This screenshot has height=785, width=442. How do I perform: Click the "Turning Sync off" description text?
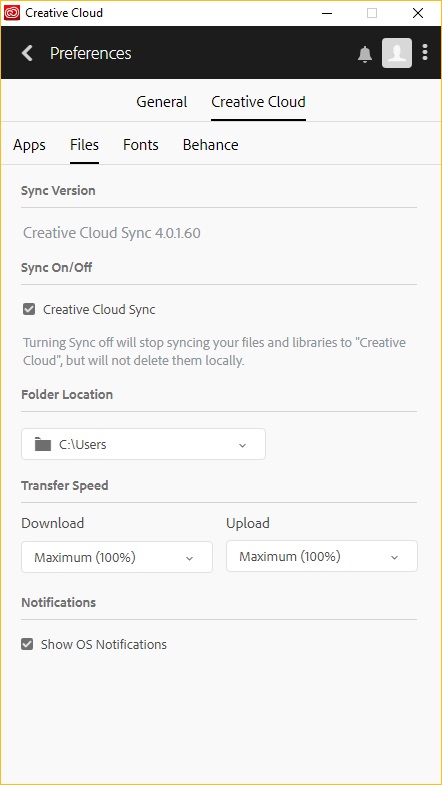tap(214, 351)
